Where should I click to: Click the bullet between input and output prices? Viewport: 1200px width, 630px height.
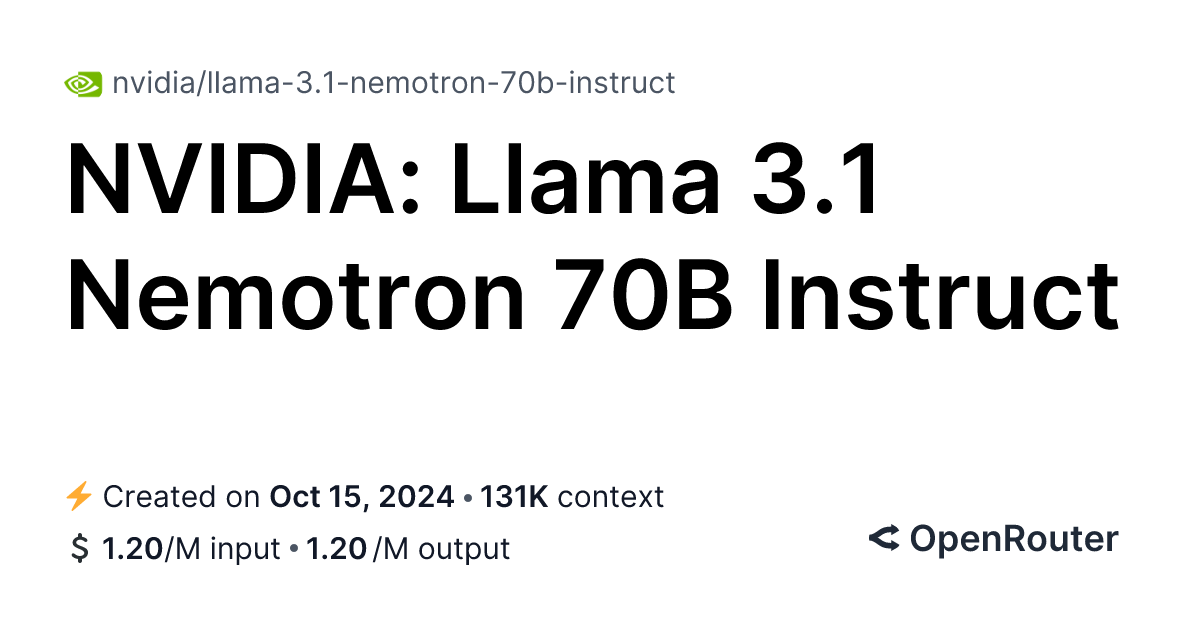point(293,549)
